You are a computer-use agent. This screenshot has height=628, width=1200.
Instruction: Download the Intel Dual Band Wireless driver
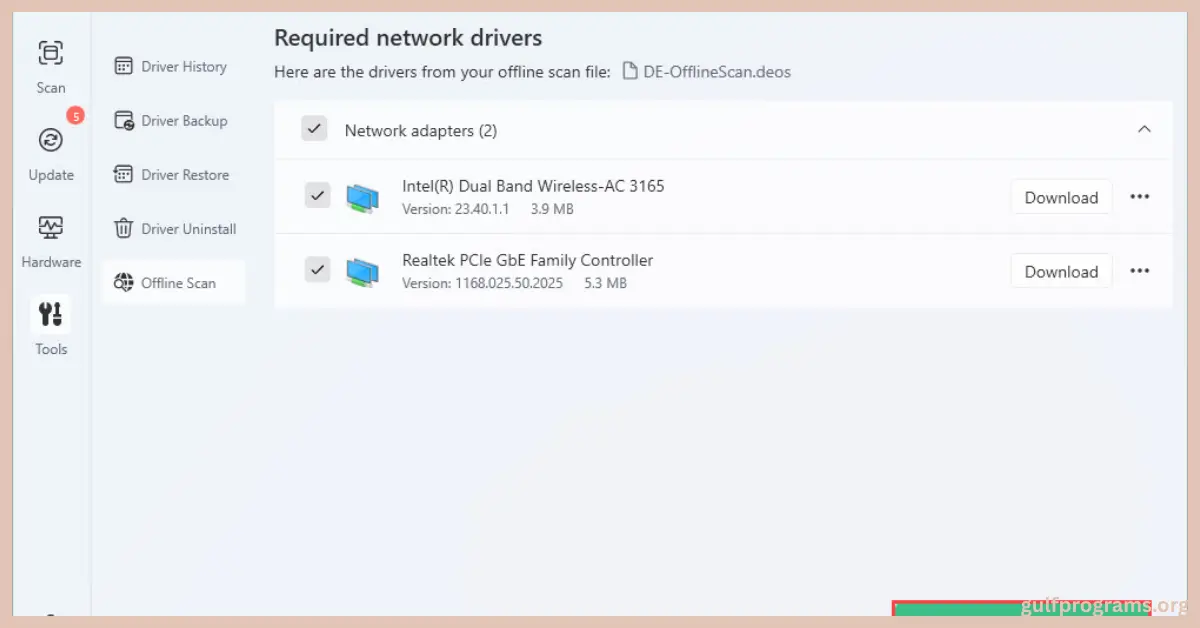1061,197
